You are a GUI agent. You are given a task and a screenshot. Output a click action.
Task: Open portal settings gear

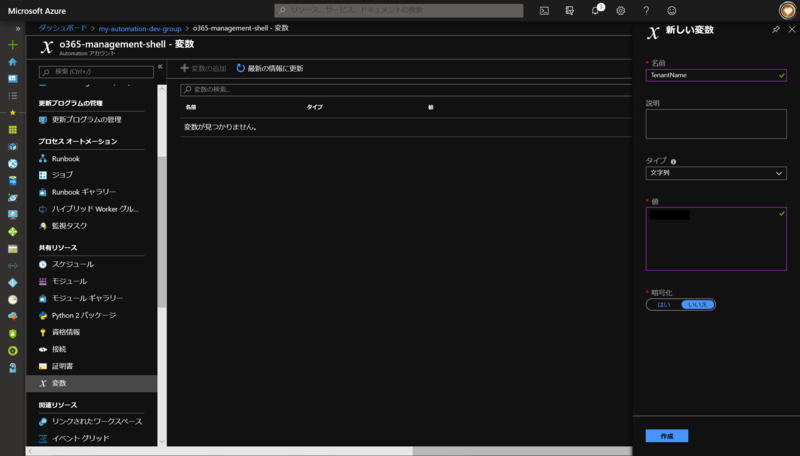click(621, 11)
